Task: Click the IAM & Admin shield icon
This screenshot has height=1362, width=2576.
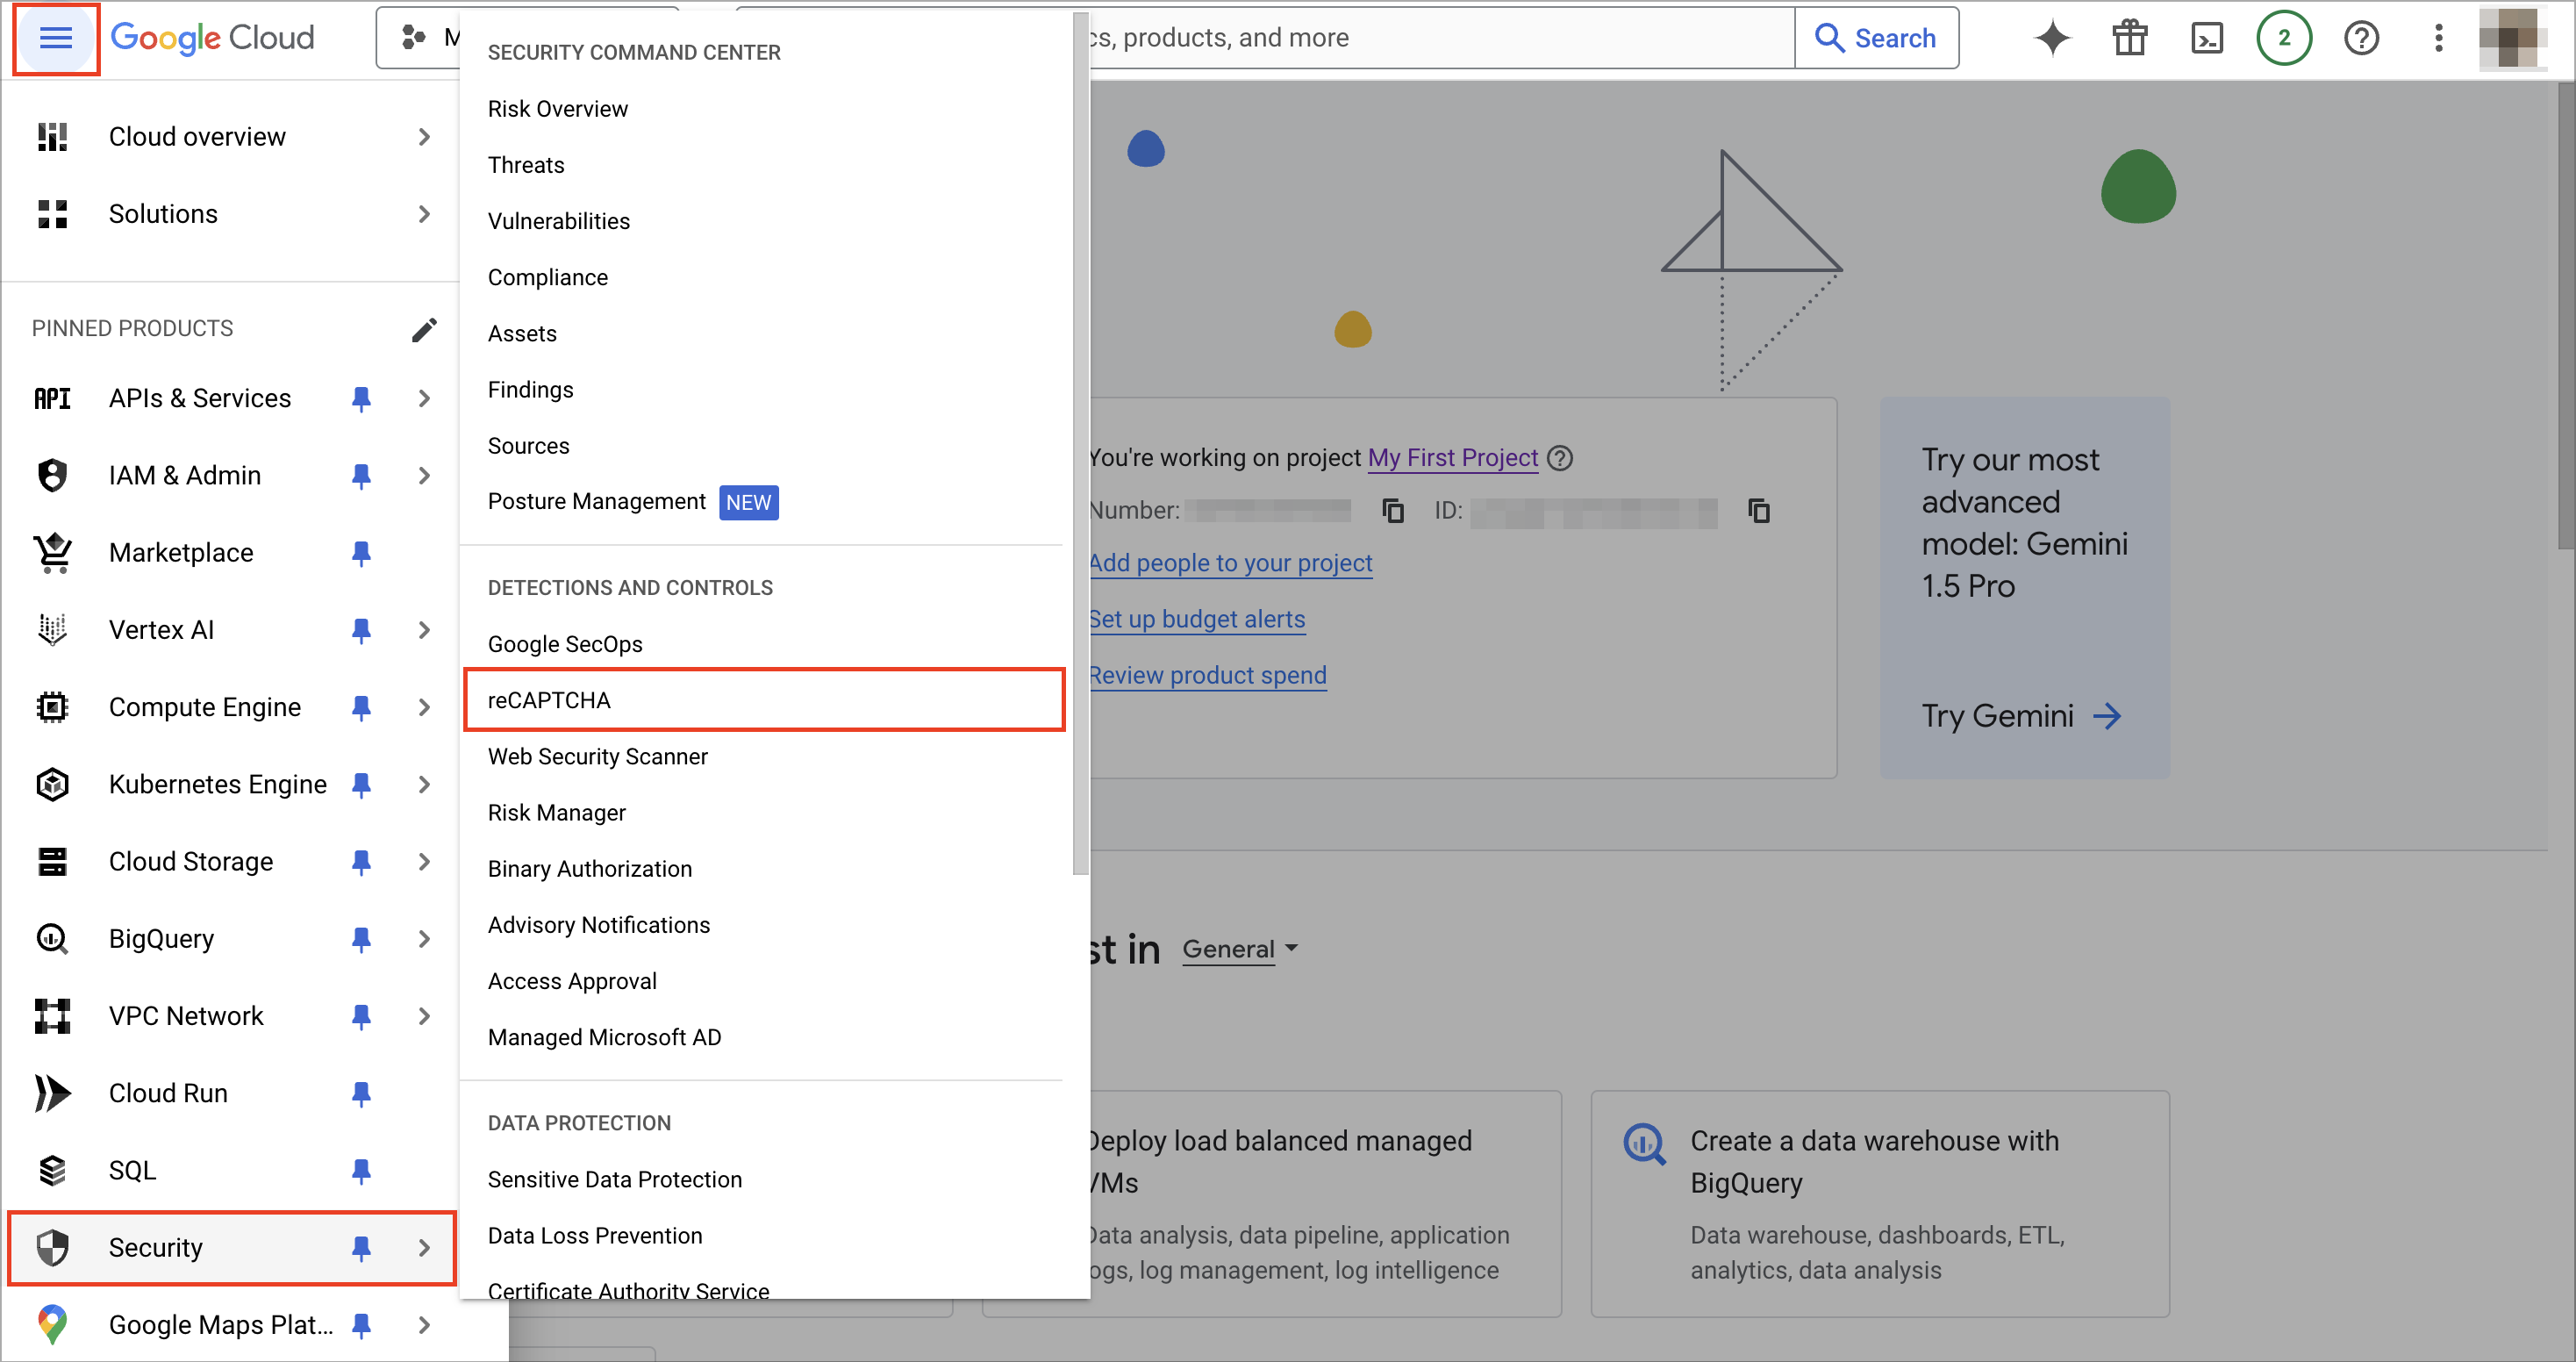Action: click(52, 476)
